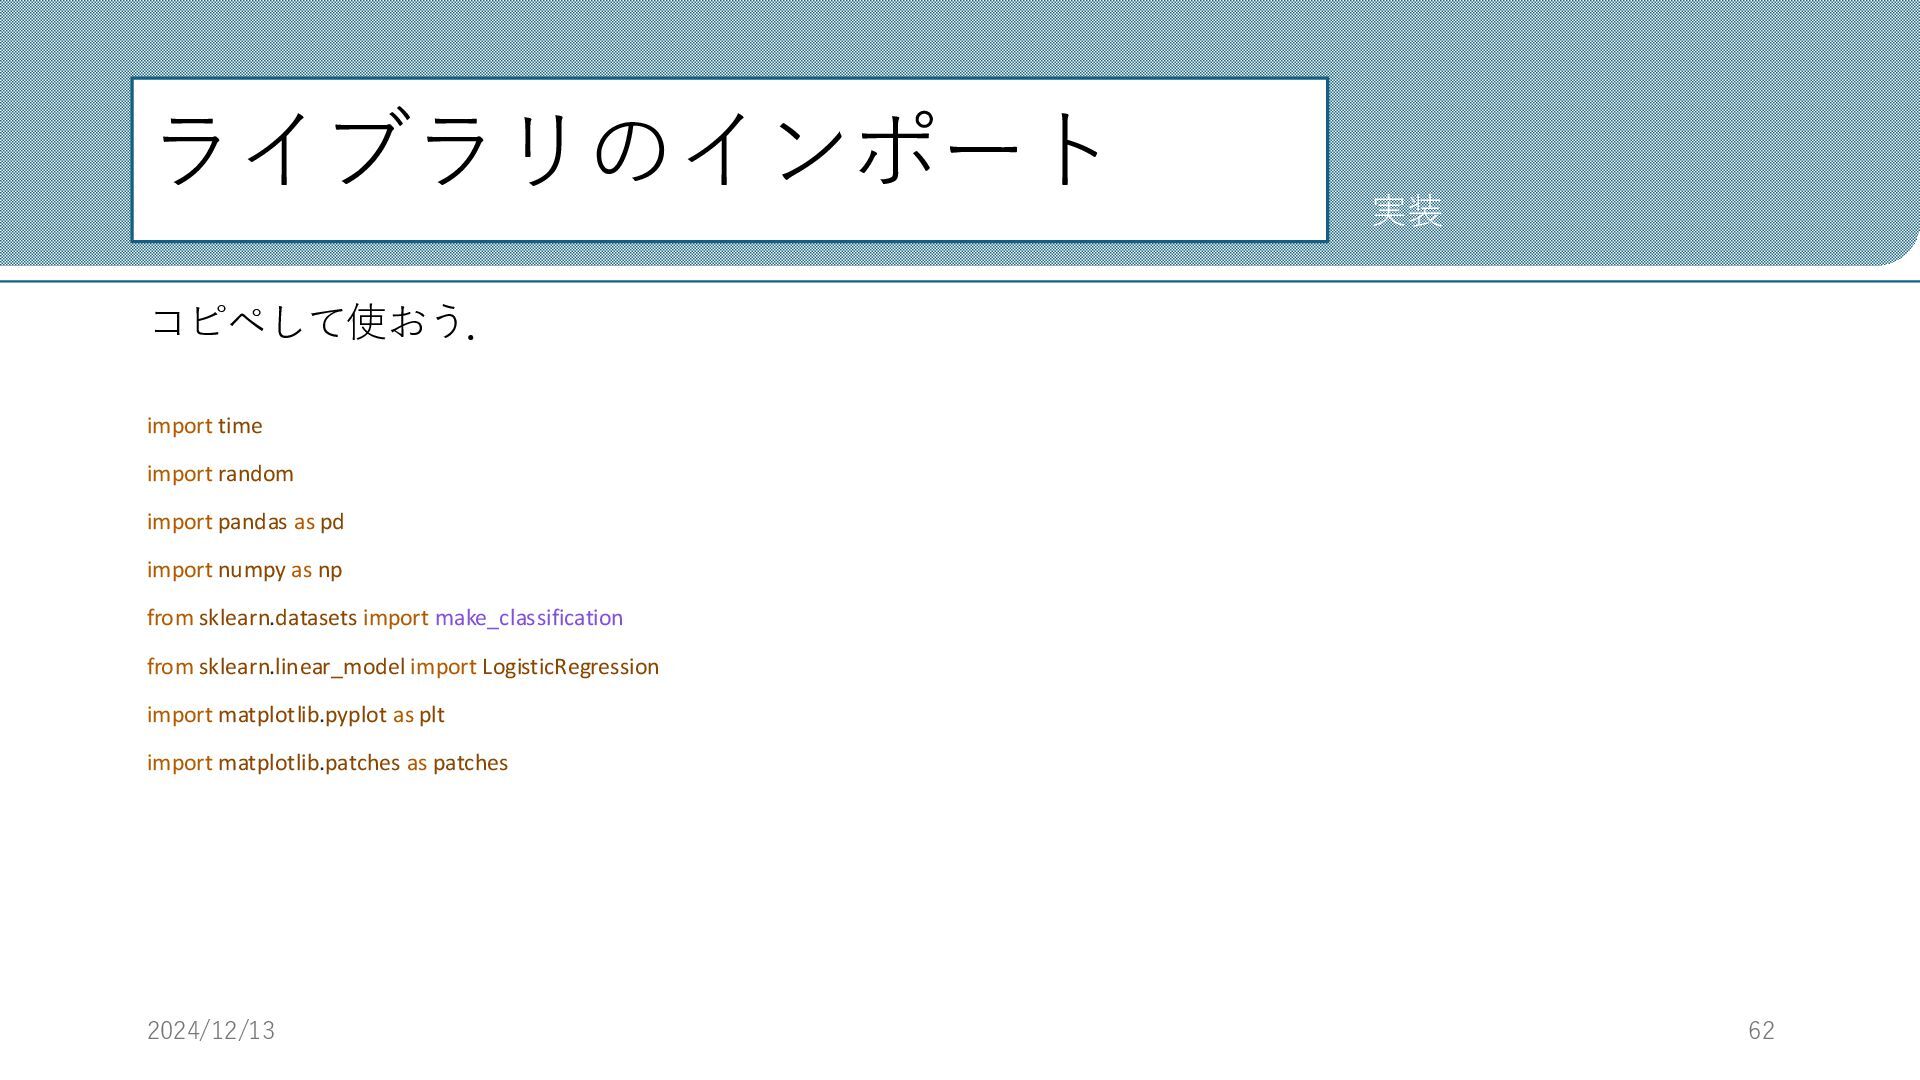
Task: Click the line 'import matplotlib.patches as patches'
Action: pos(327,763)
